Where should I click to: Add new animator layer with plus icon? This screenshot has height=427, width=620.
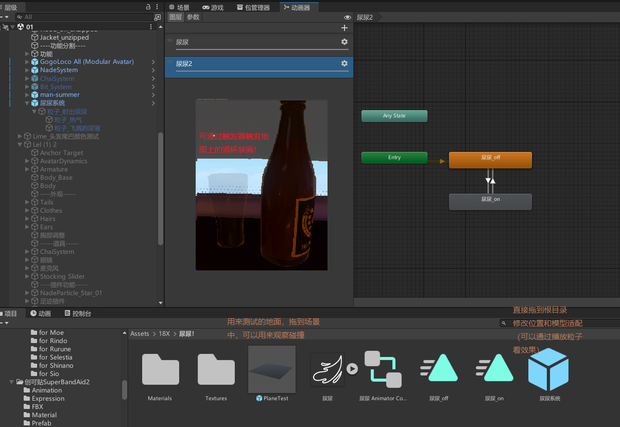tap(344, 28)
